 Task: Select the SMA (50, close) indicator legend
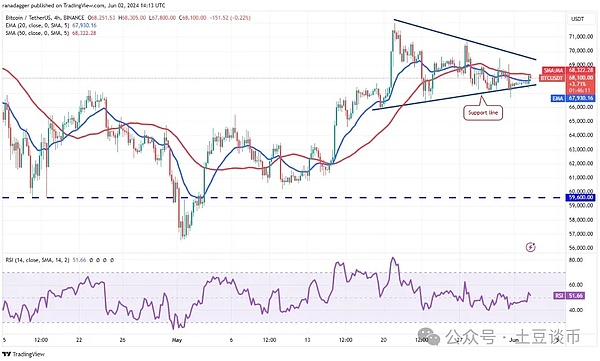(51, 33)
